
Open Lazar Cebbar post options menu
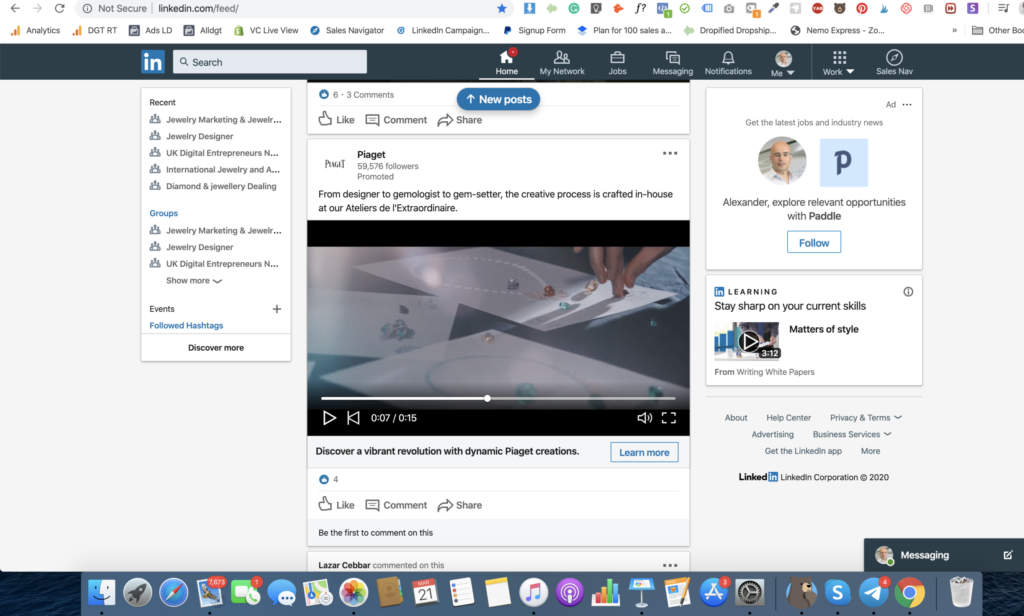tap(670, 565)
